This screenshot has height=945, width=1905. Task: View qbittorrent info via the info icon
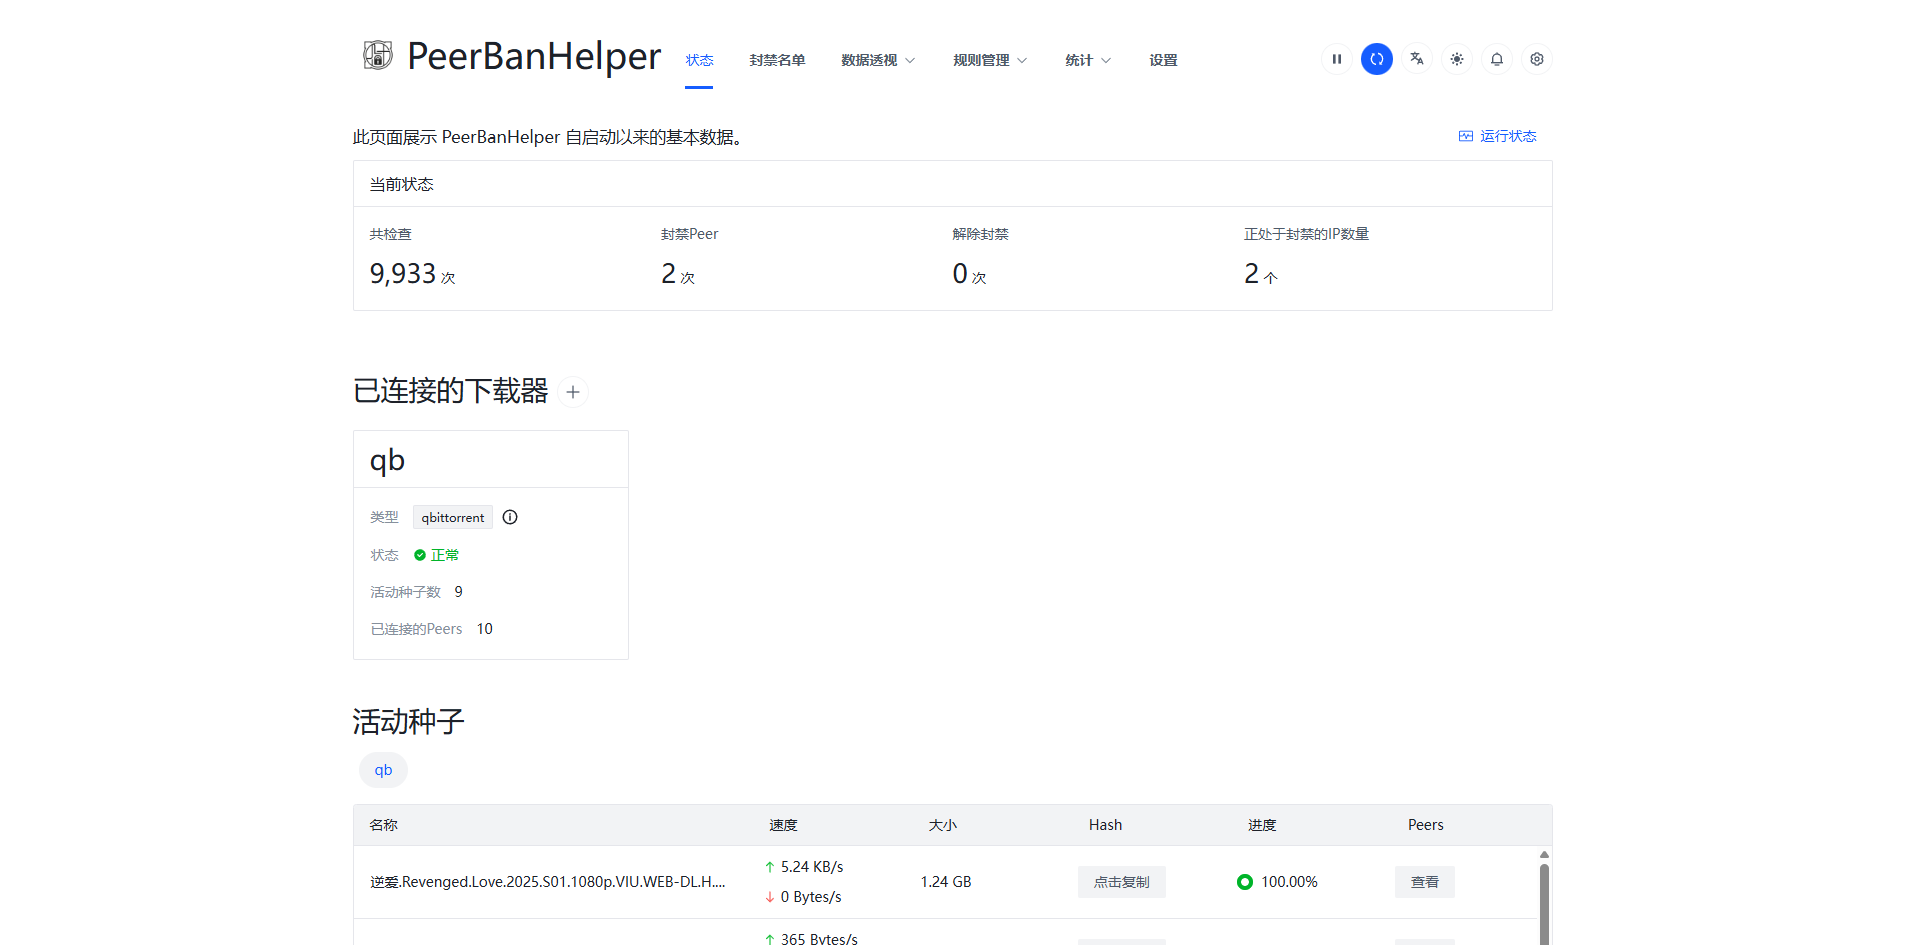pos(509,517)
